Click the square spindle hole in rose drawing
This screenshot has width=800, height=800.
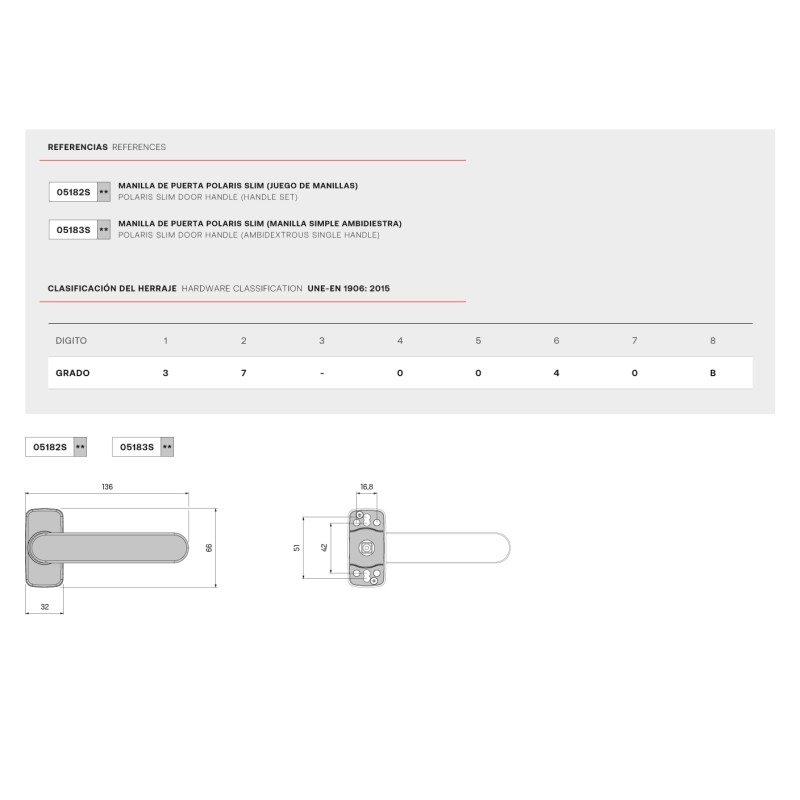pyautogui.click(x=366, y=548)
